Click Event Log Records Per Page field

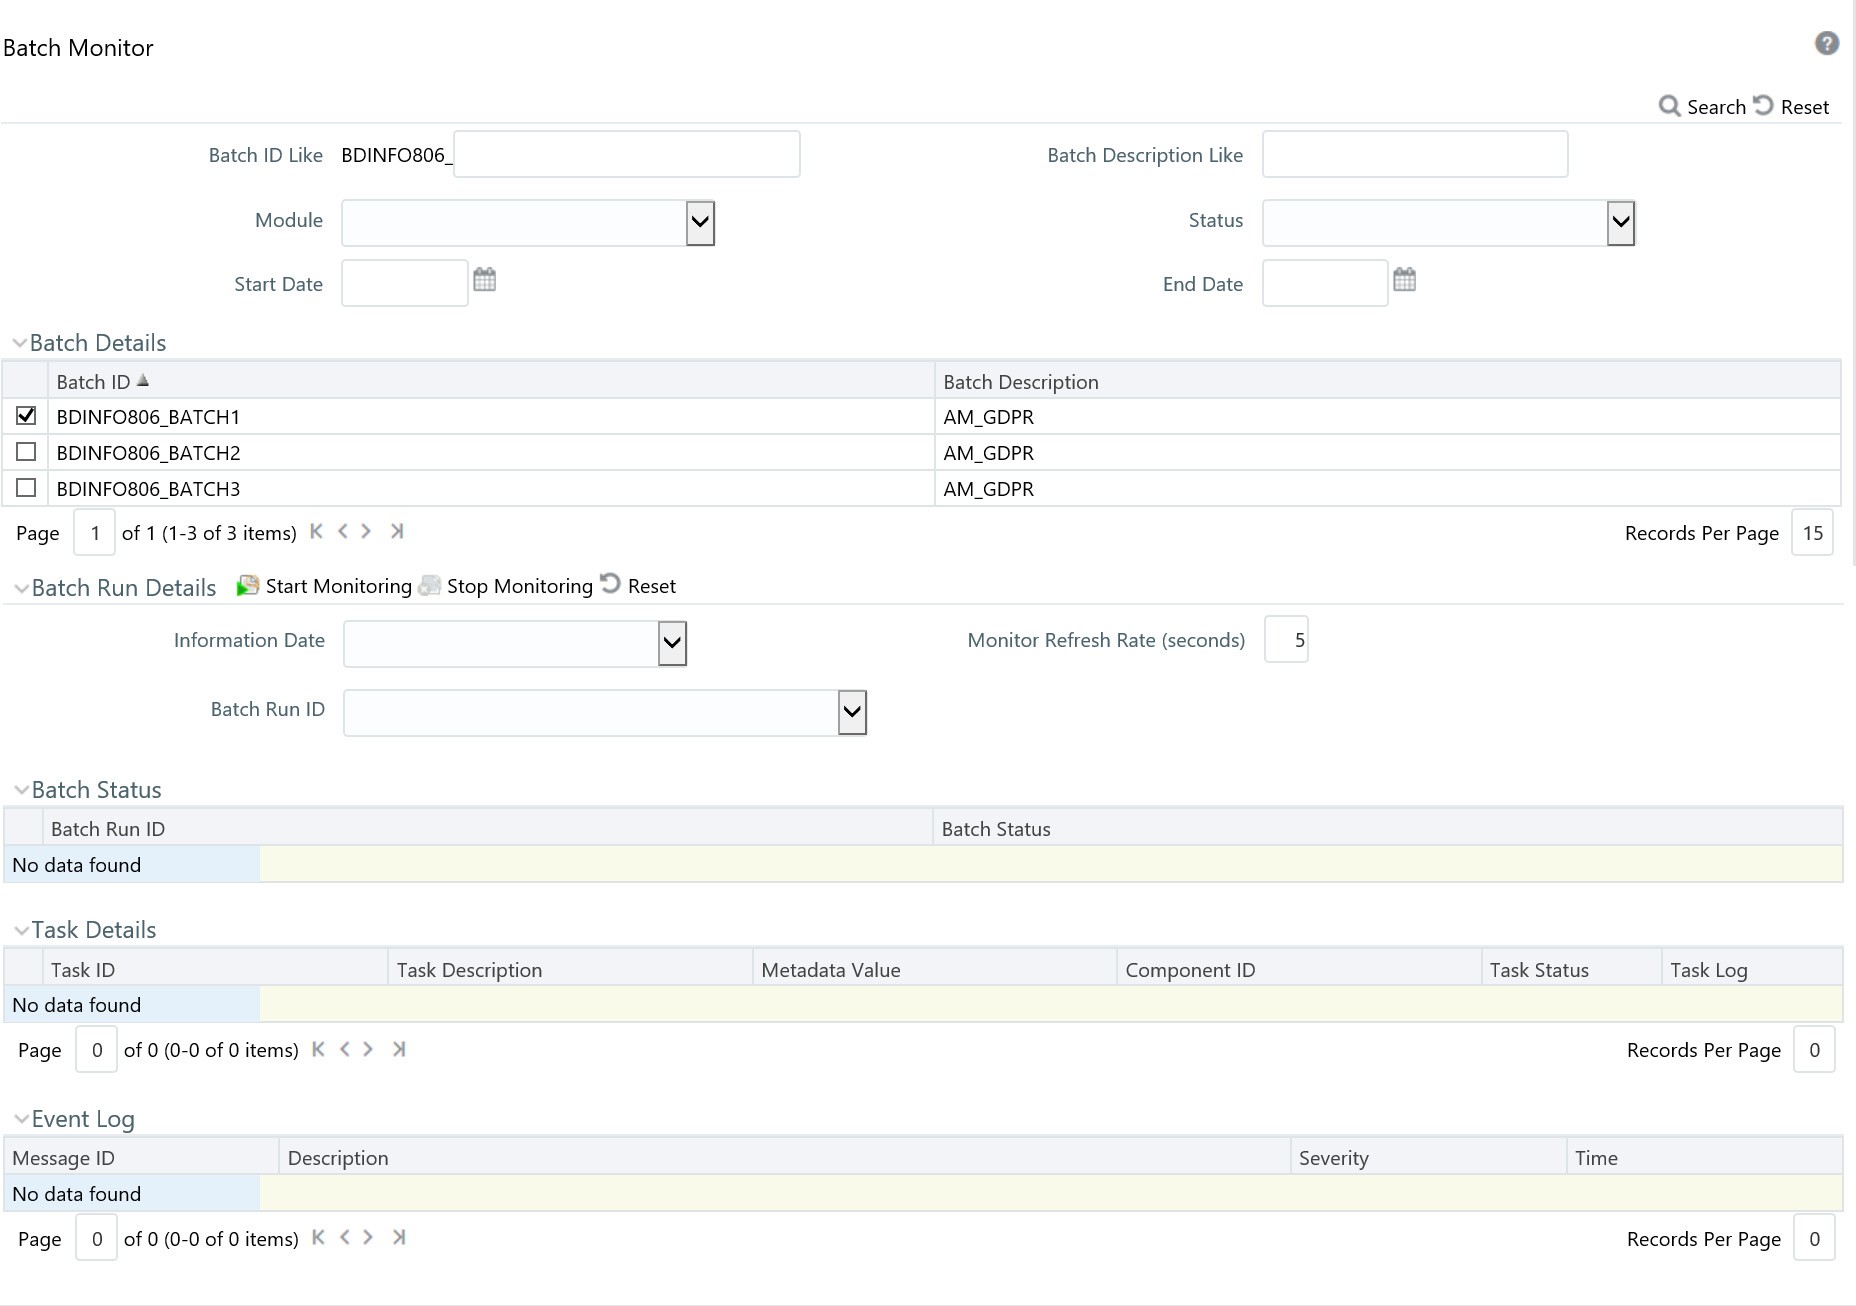click(x=1814, y=1238)
